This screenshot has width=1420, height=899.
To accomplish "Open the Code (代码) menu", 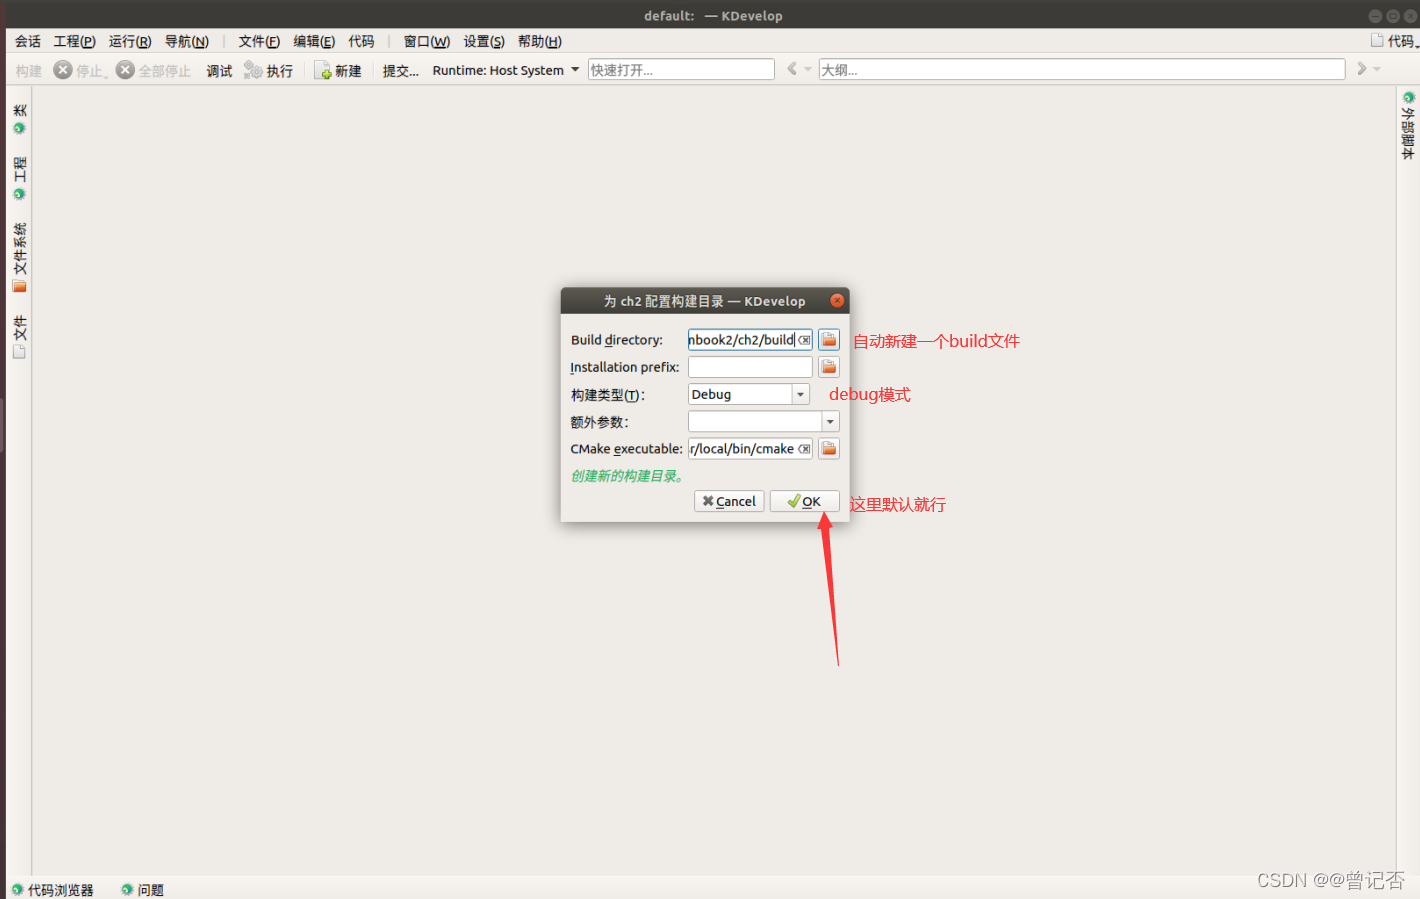I will point(361,41).
